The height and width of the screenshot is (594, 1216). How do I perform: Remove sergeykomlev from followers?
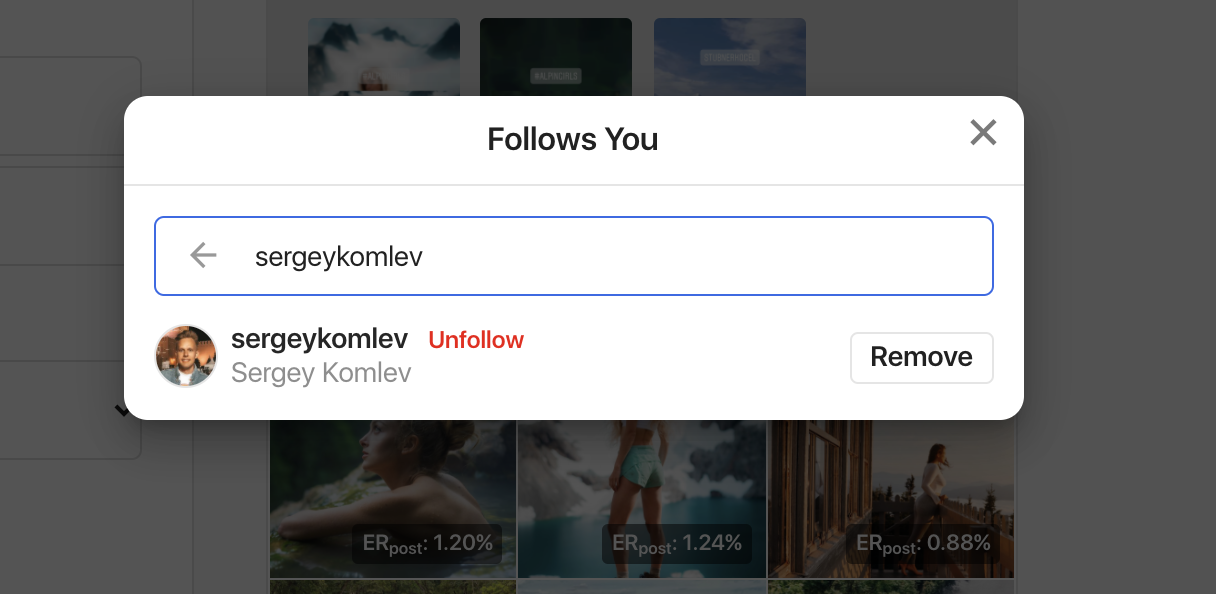[x=921, y=357]
